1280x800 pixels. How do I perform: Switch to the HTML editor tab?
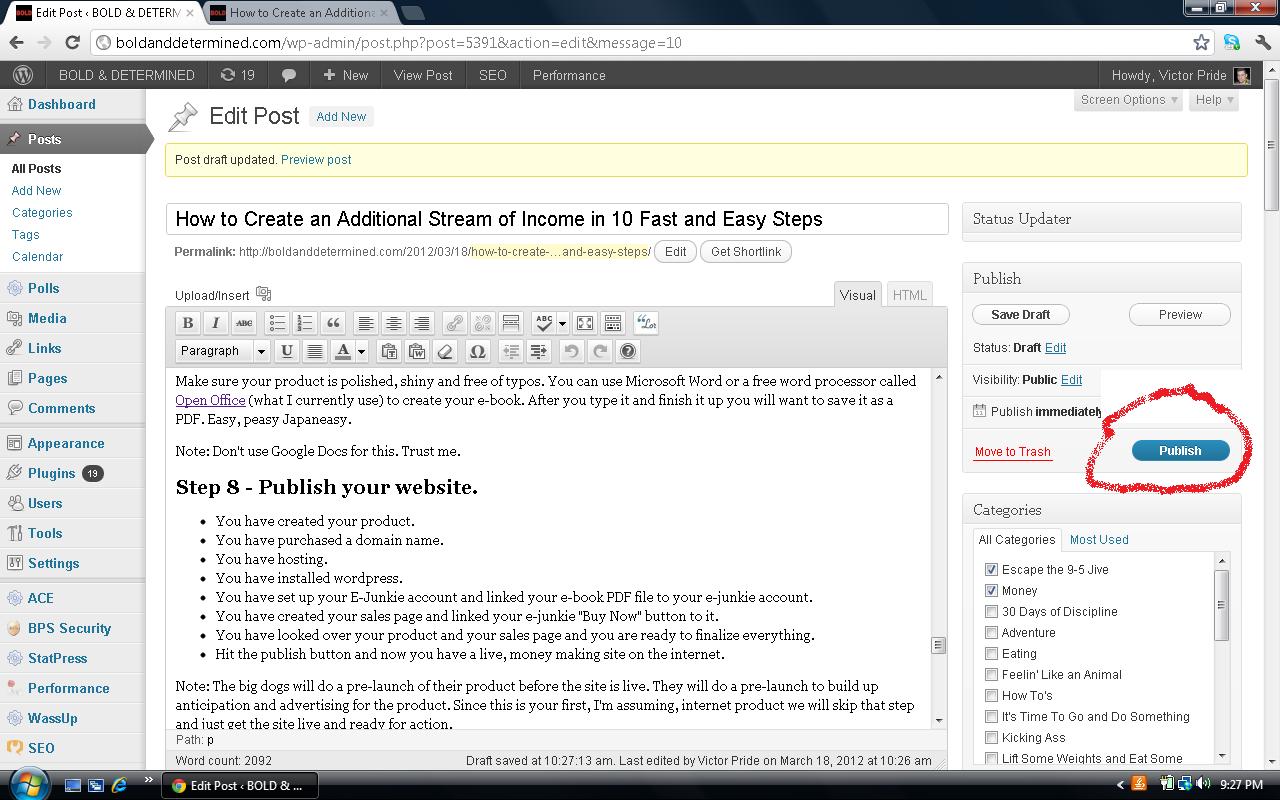point(909,295)
